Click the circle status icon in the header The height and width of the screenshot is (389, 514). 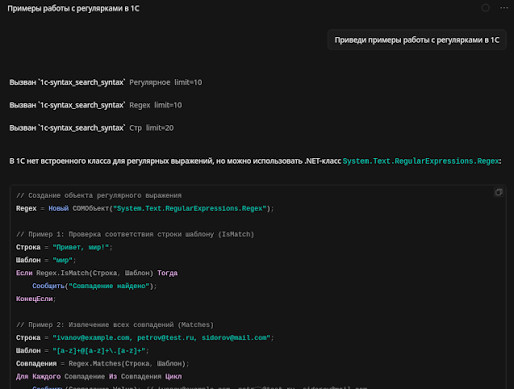tap(485, 8)
